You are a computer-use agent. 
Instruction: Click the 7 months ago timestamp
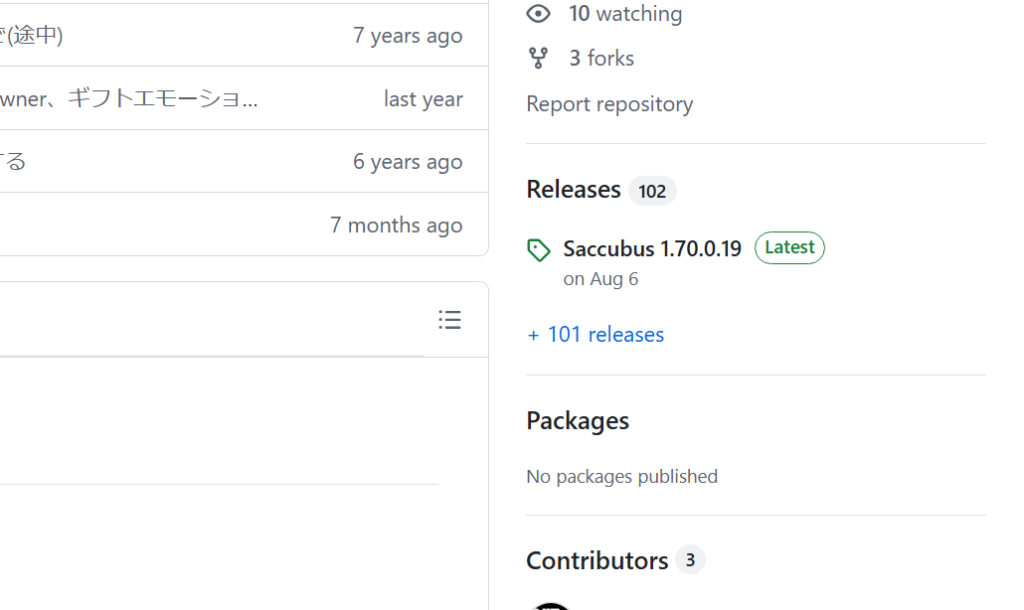click(396, 225)
